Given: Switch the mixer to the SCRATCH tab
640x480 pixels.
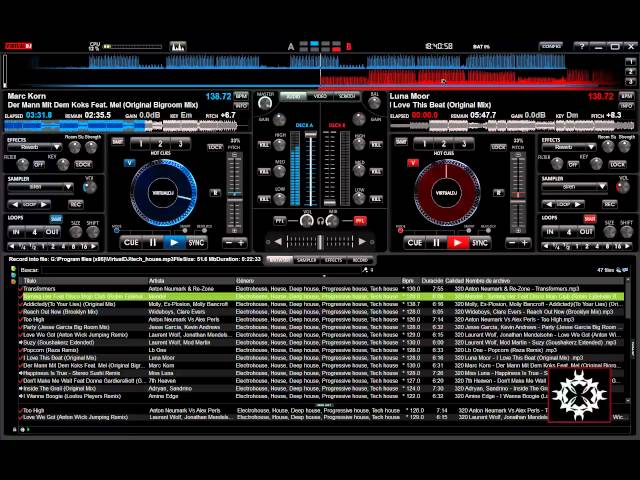Looking at the screenshot, I should [x=347, y=96].
